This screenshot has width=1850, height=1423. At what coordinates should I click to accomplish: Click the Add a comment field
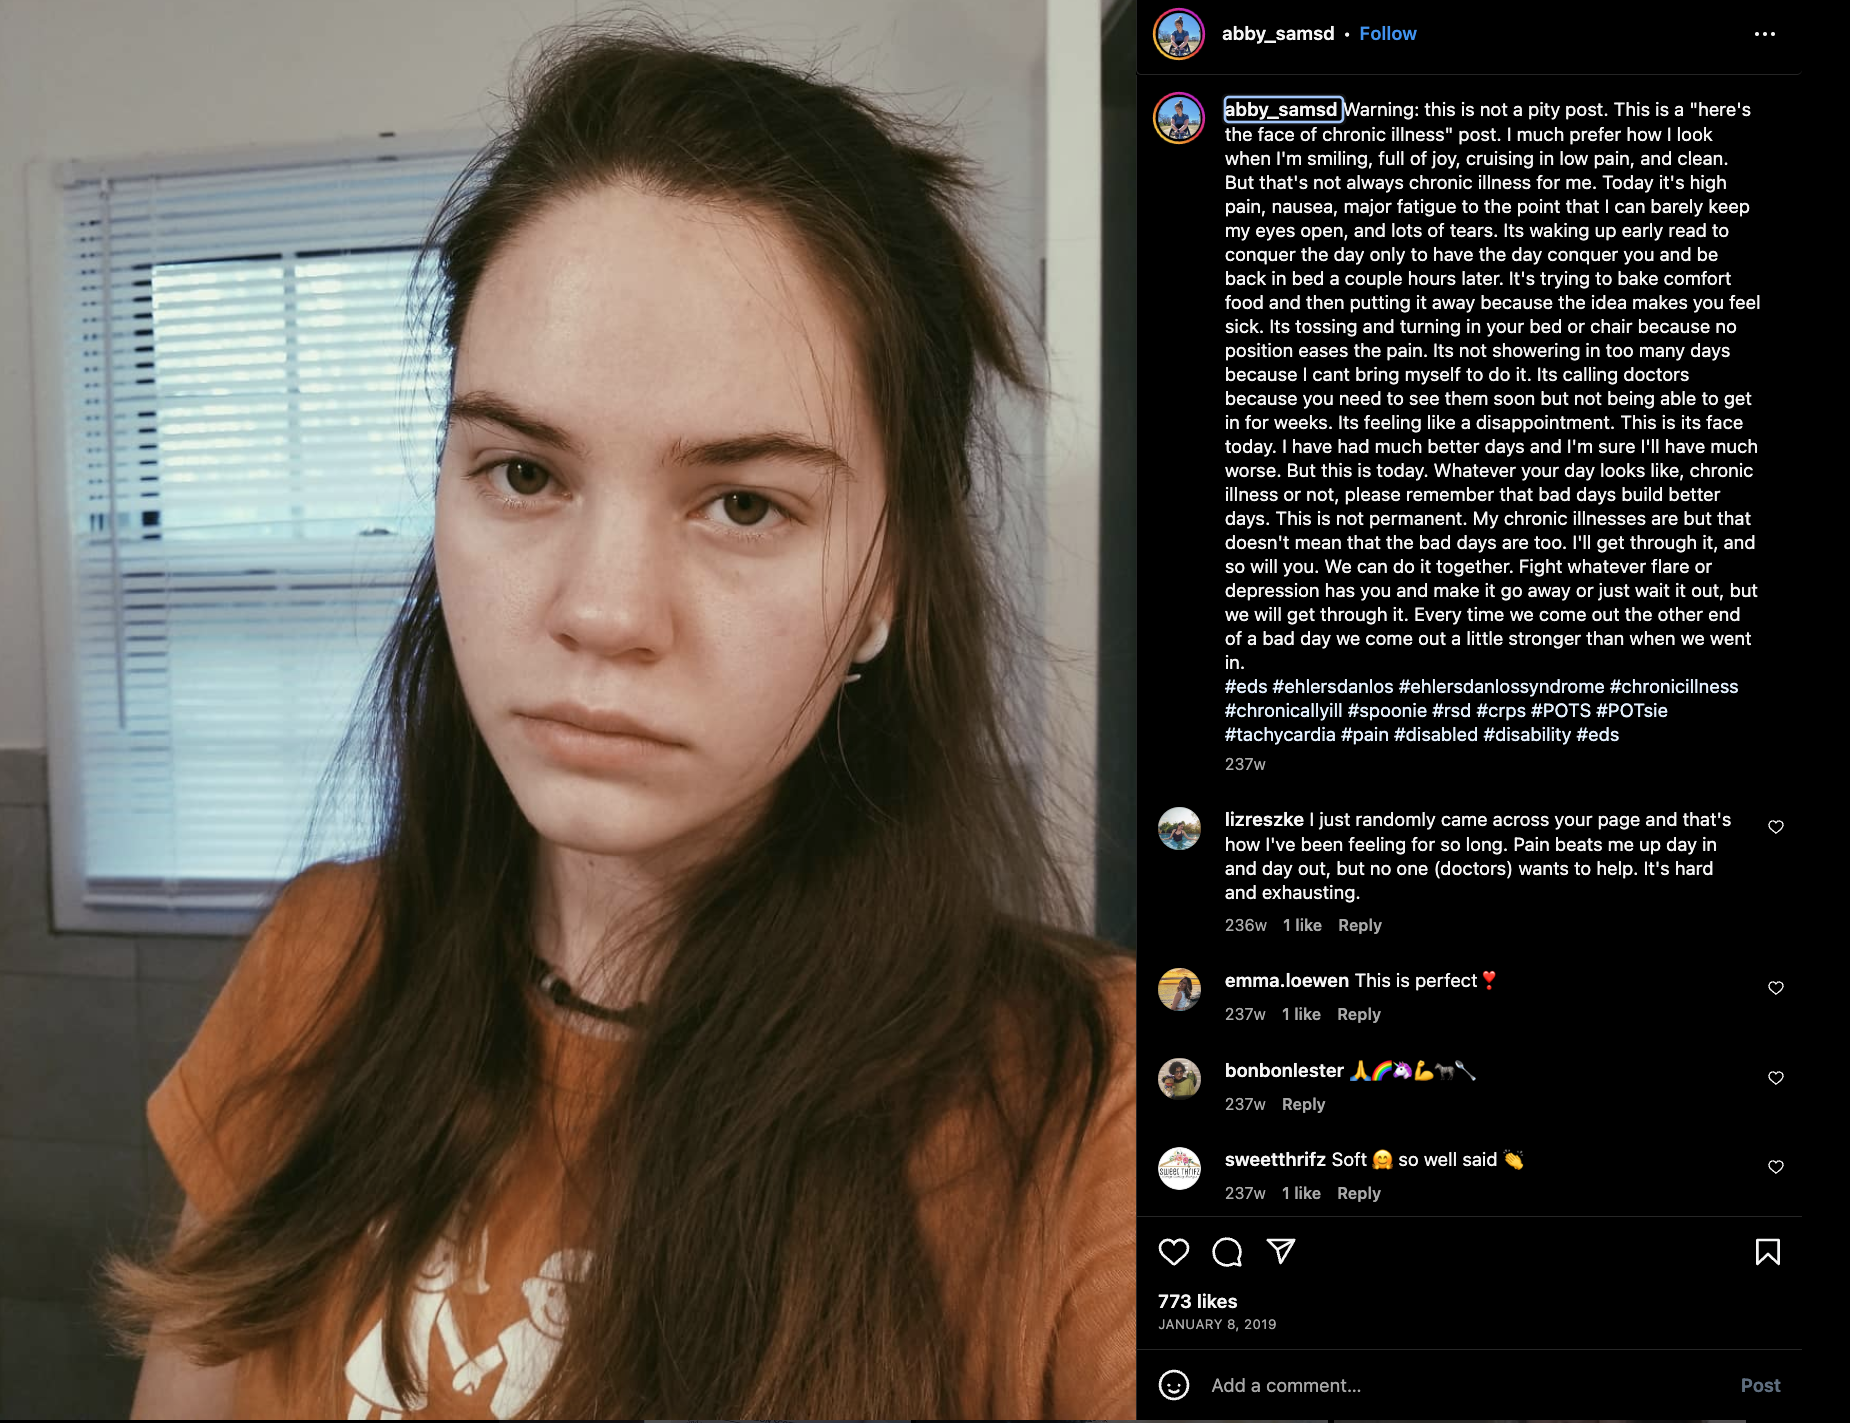click(1463, 1386)
